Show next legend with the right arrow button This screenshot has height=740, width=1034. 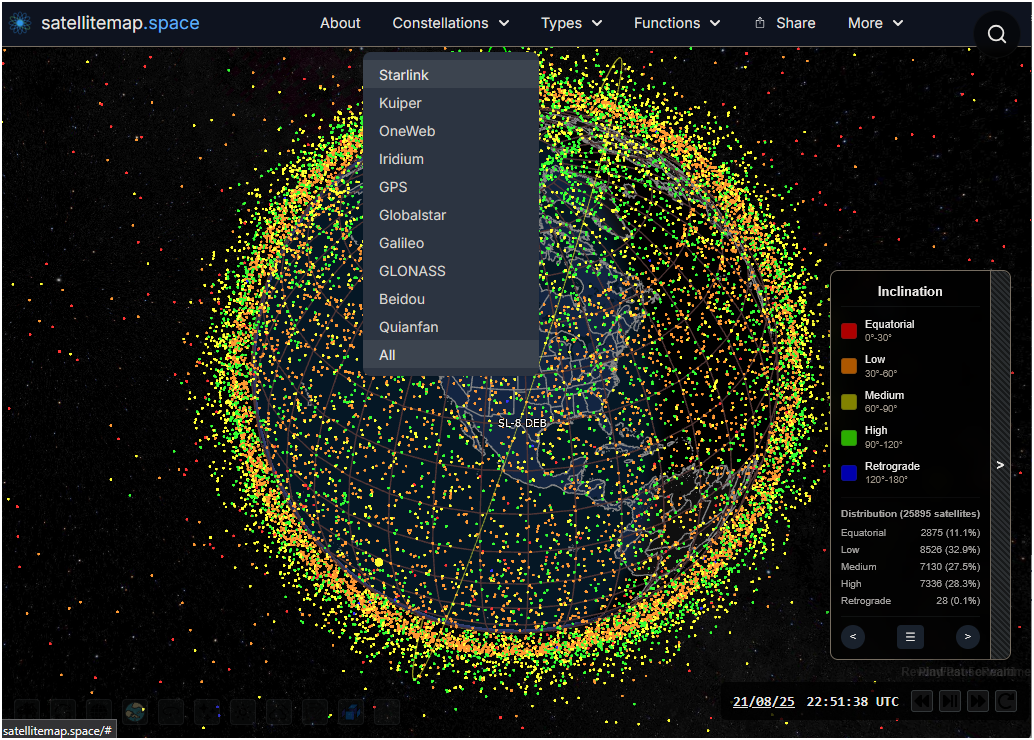pyautogui.click(x=967, y=636)
